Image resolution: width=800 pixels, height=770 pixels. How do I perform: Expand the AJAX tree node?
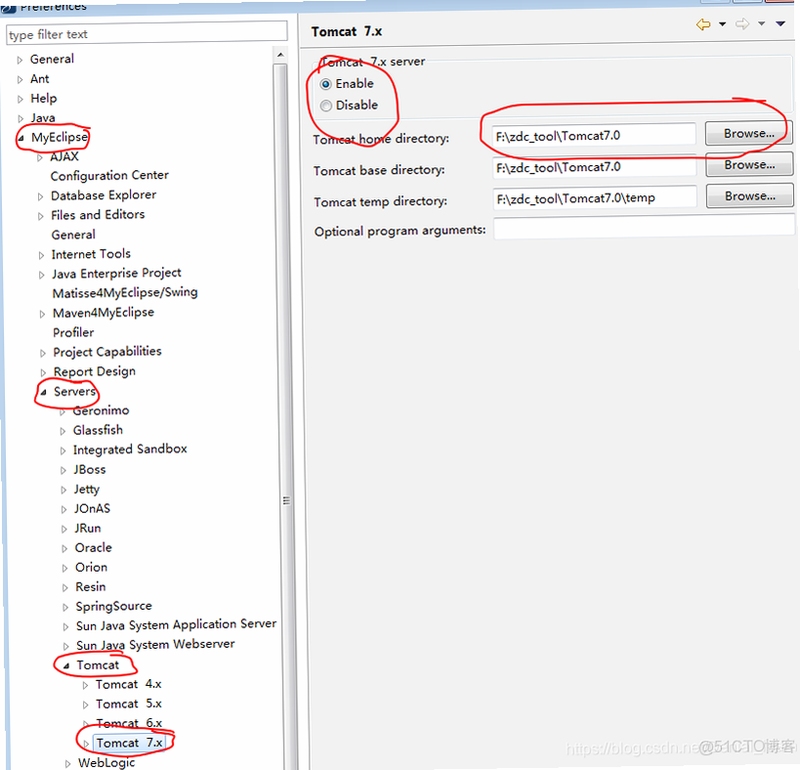tap(39, 158)
